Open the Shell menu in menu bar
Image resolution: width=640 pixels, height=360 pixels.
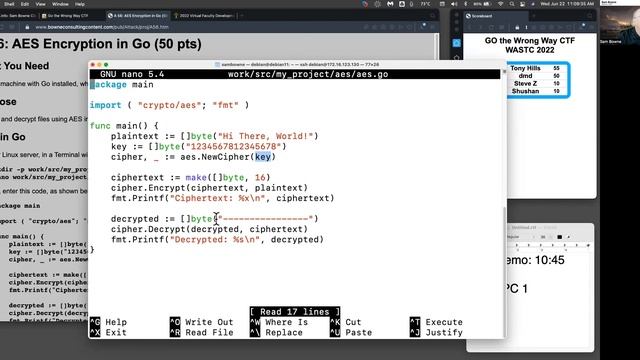[9, 4]
